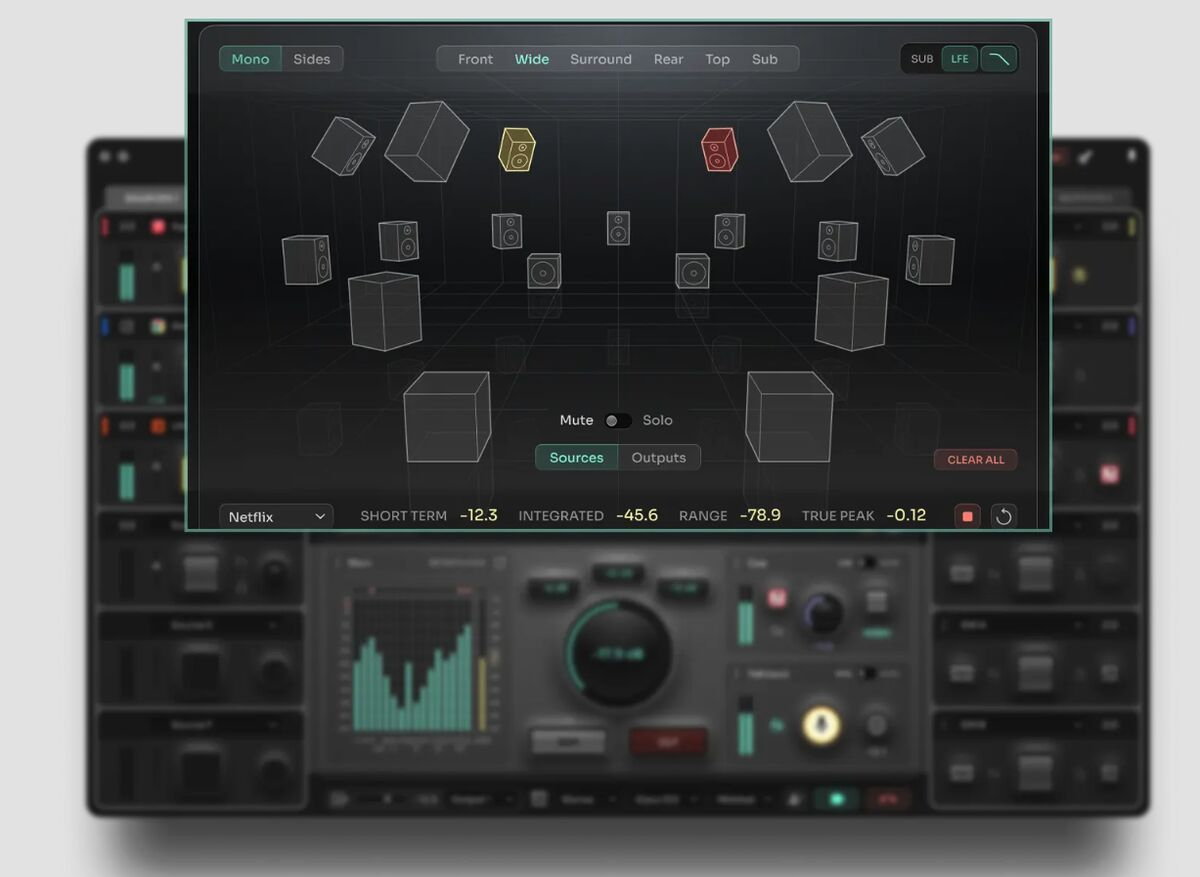Select the Sides mode button
This screenshot has width=1200, height=877.
(311, 59)
